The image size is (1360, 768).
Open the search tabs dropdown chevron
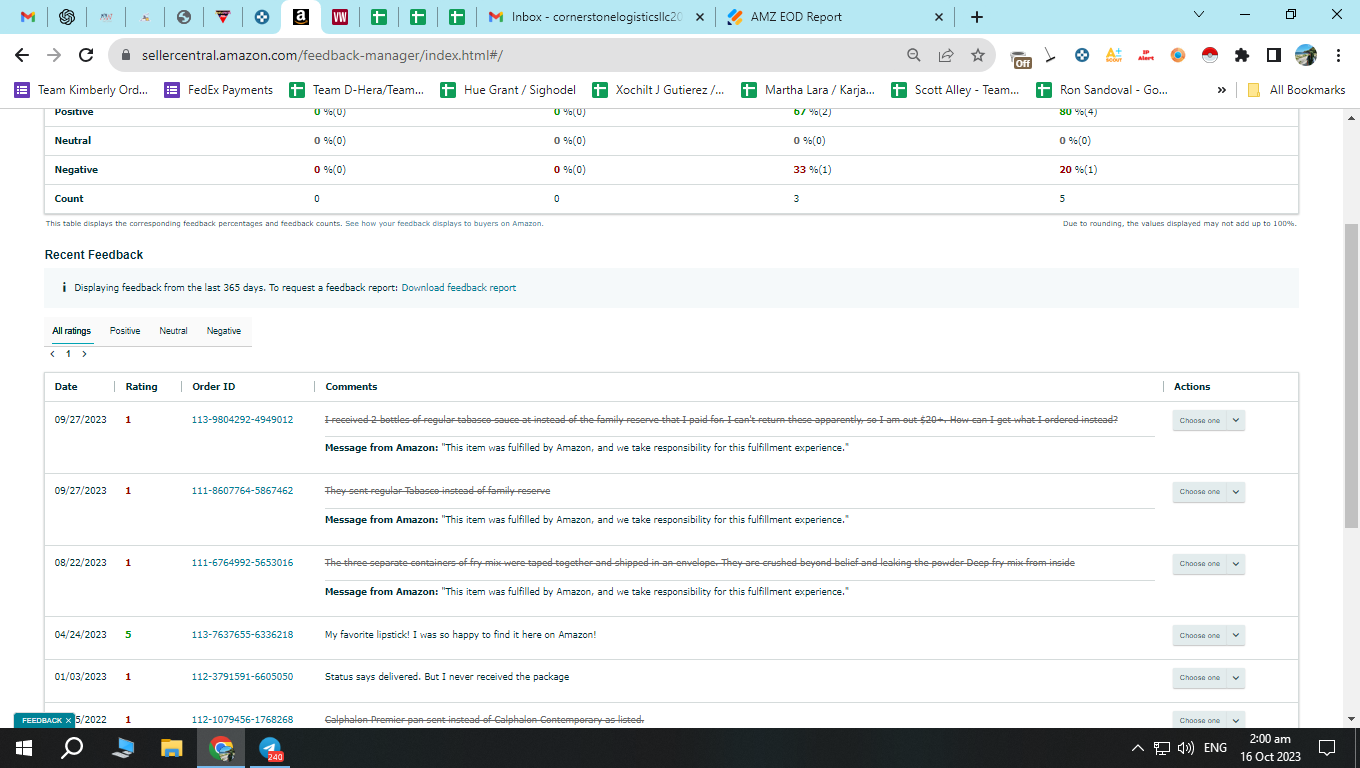1200,15
